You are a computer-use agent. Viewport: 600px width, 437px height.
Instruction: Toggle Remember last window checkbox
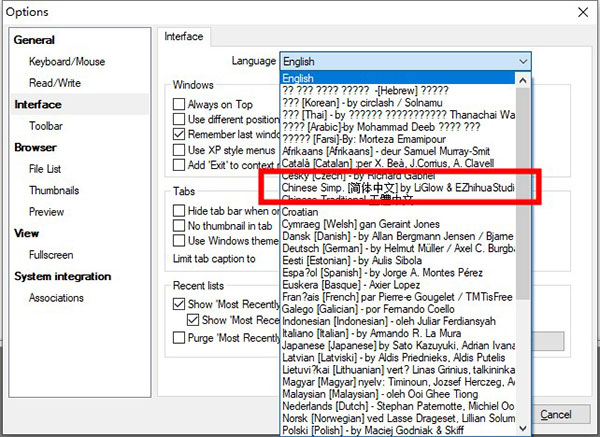coord(180,134)
